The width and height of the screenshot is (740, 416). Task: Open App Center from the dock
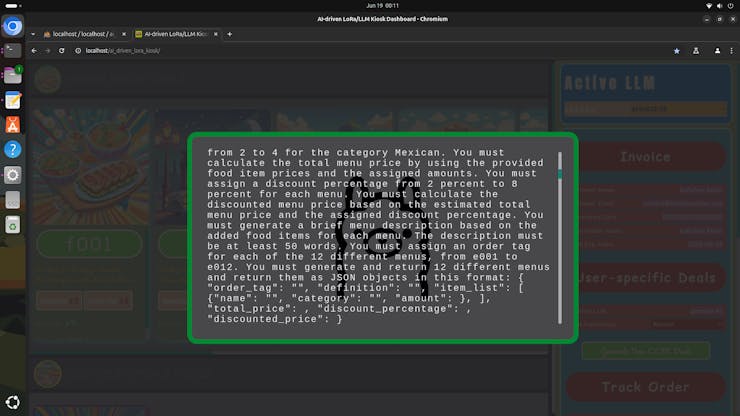13,125
